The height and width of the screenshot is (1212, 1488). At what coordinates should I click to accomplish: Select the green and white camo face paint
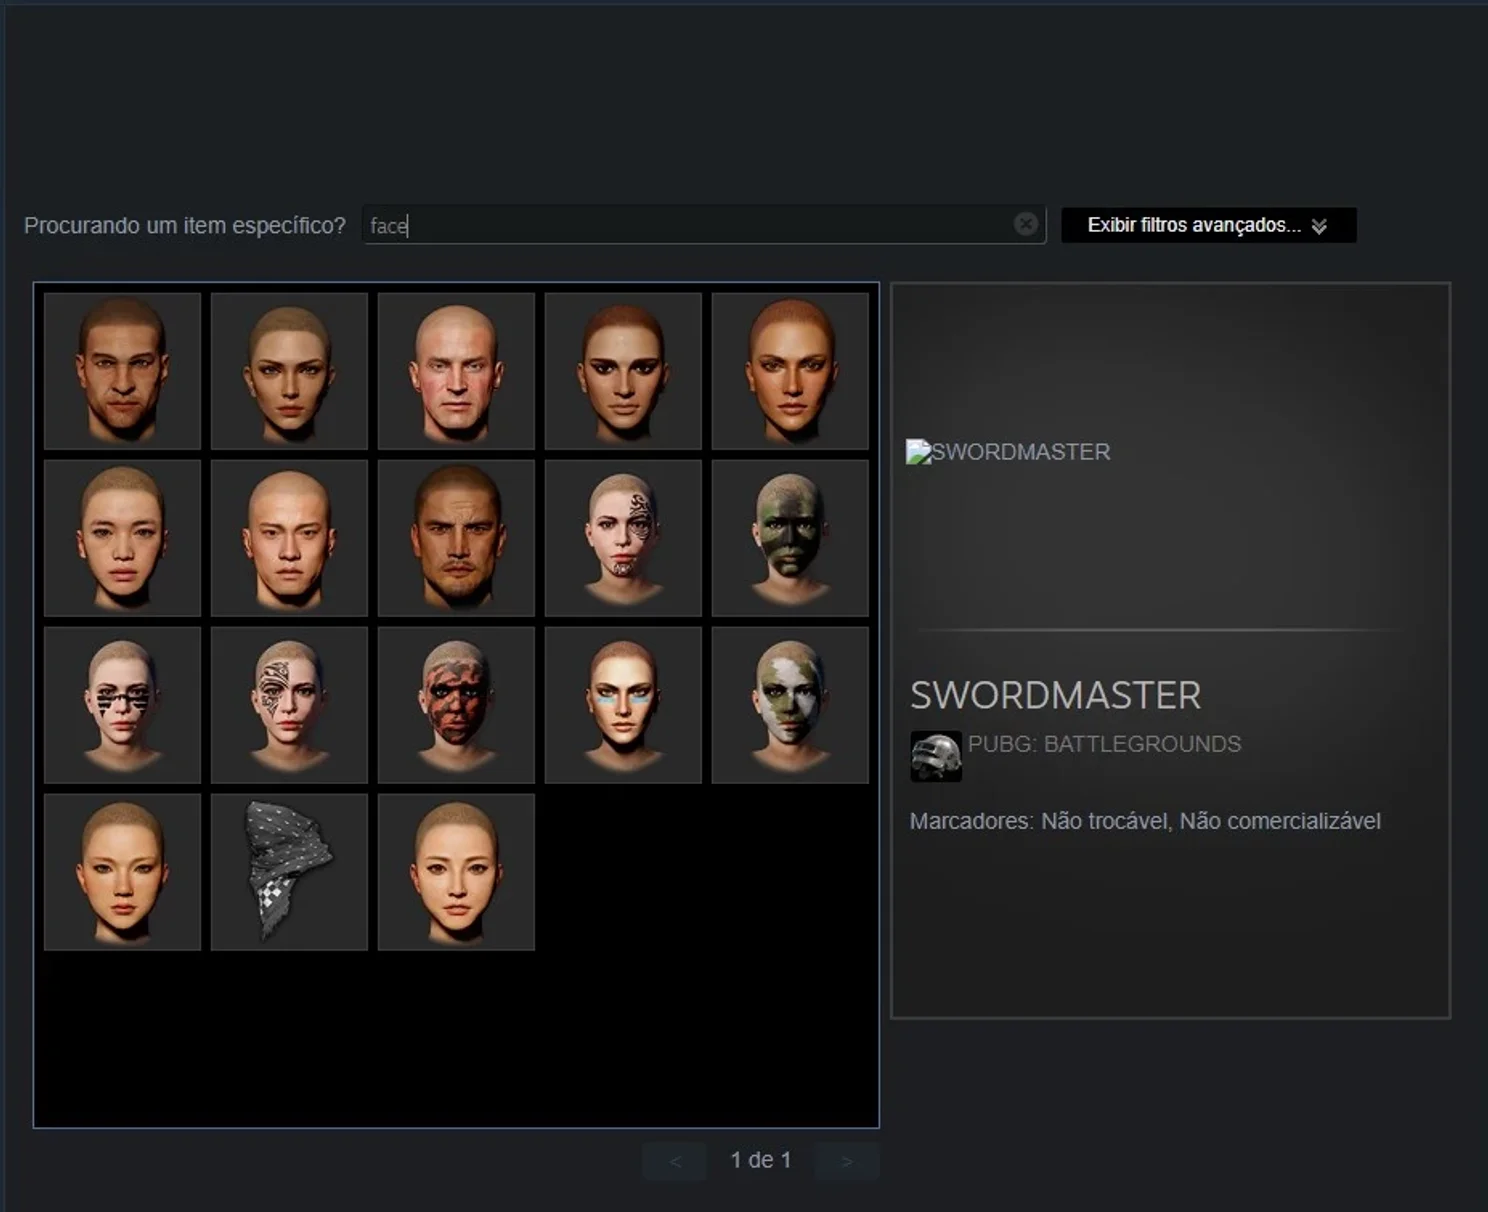(x=790, y=705)
